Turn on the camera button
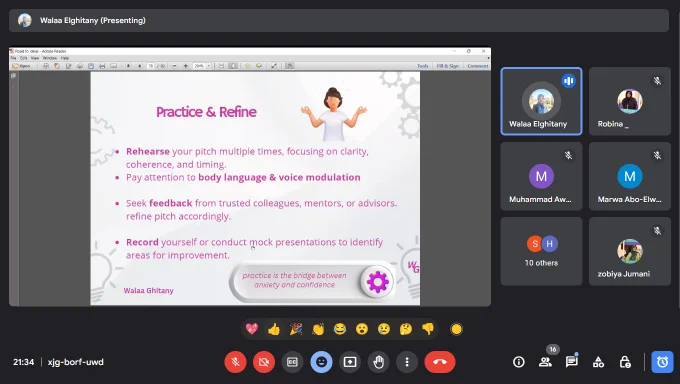The height and width of the screenshot is (384, 680). 264,362
